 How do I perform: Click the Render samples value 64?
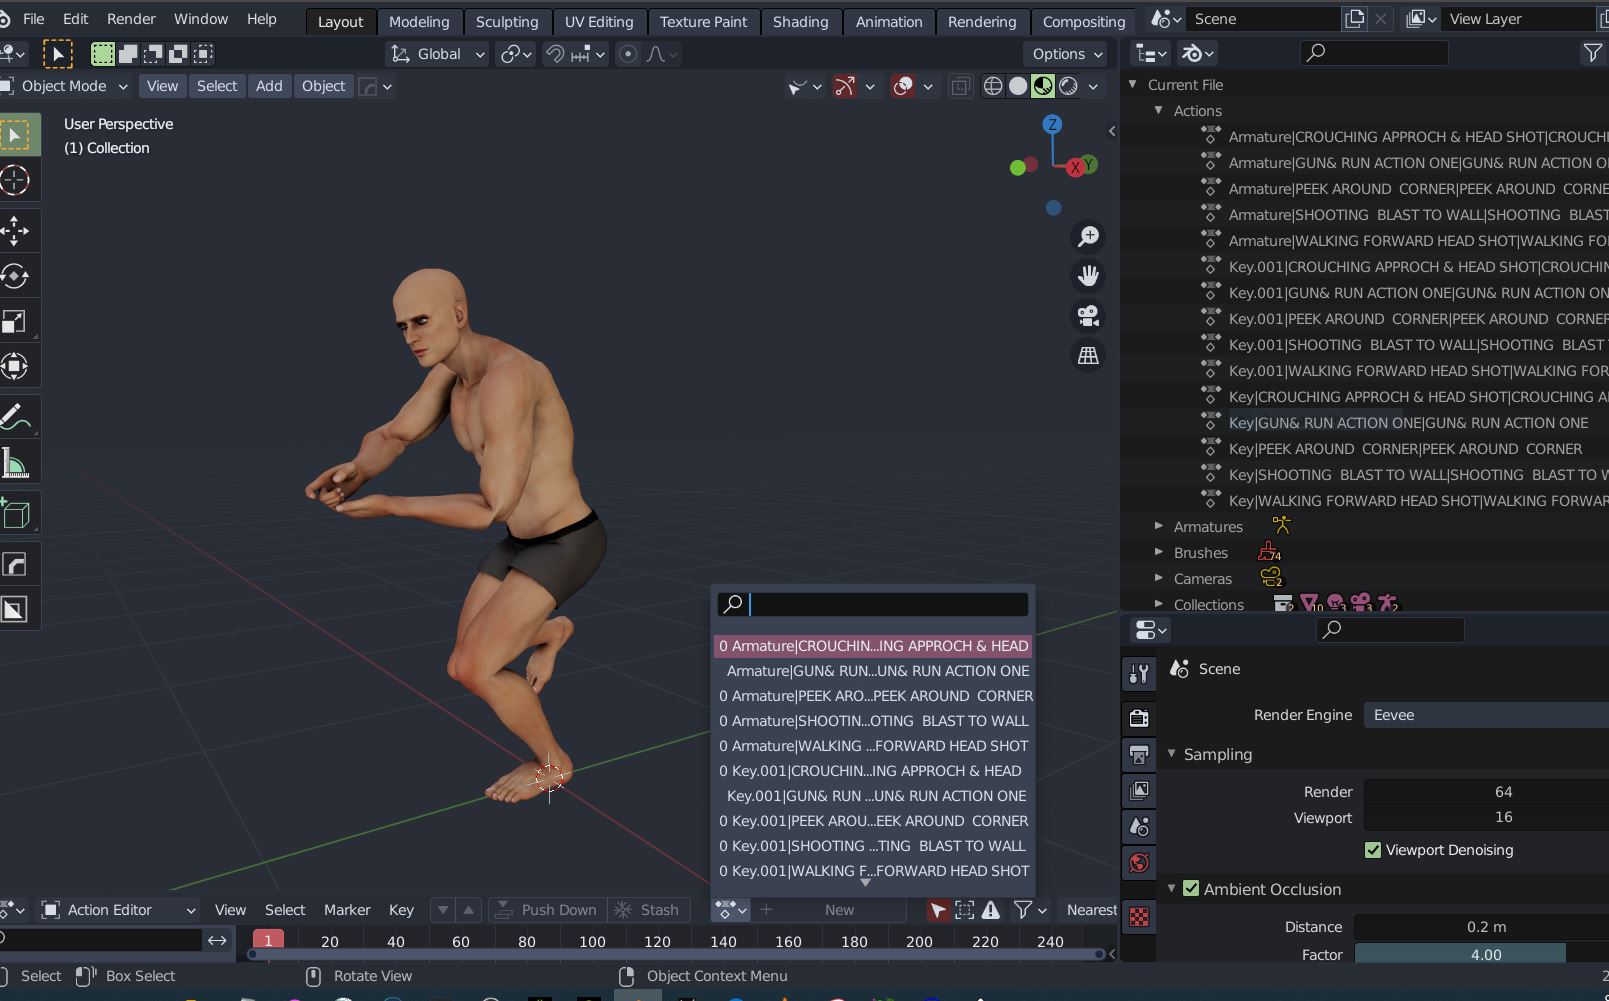click(x=1486, y=792)
